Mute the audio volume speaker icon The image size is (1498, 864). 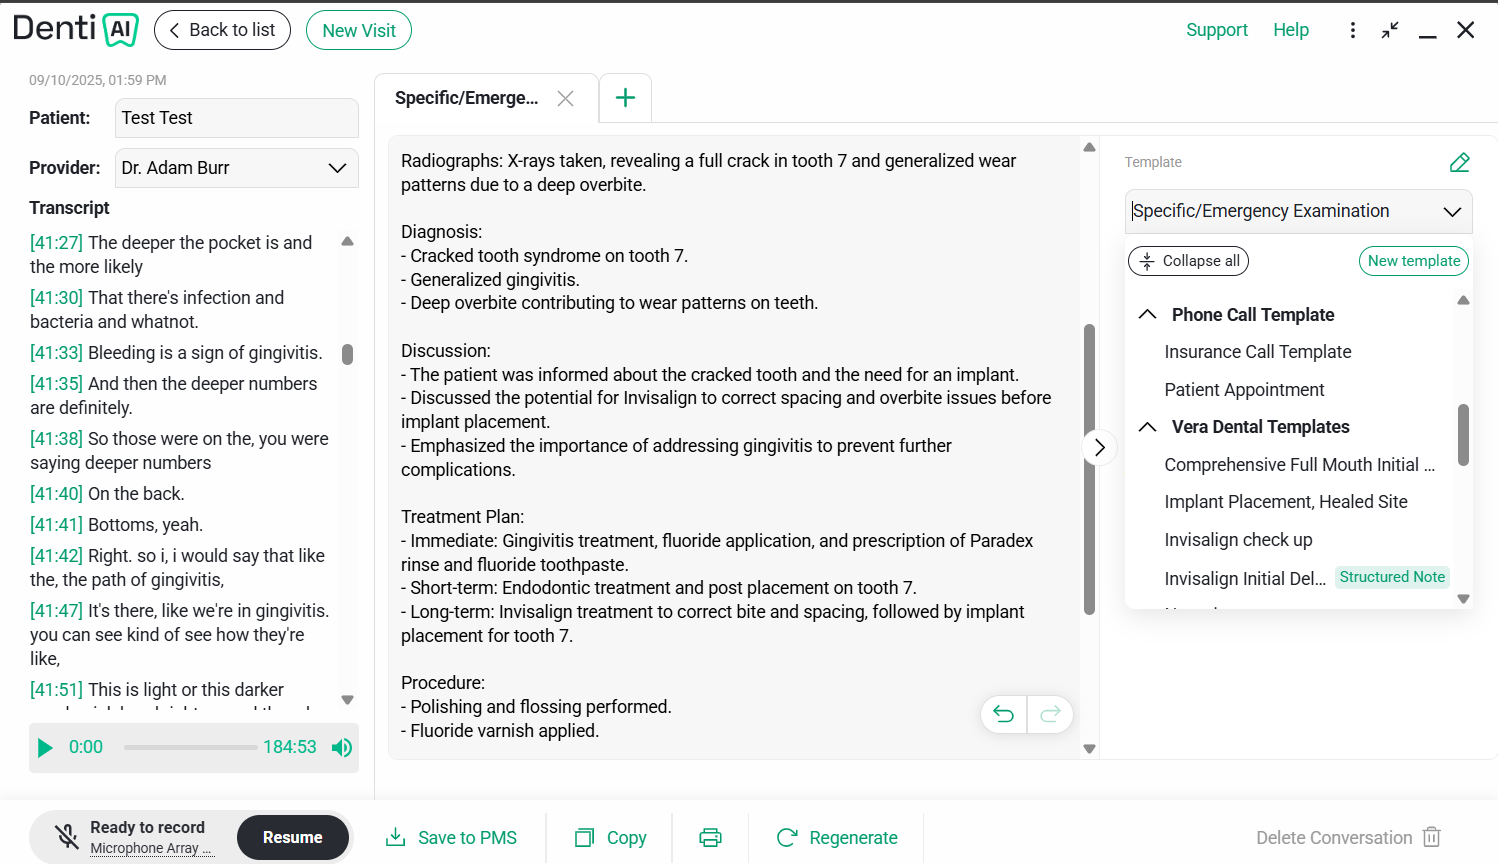pyautogui.click(x=342, y=748)
